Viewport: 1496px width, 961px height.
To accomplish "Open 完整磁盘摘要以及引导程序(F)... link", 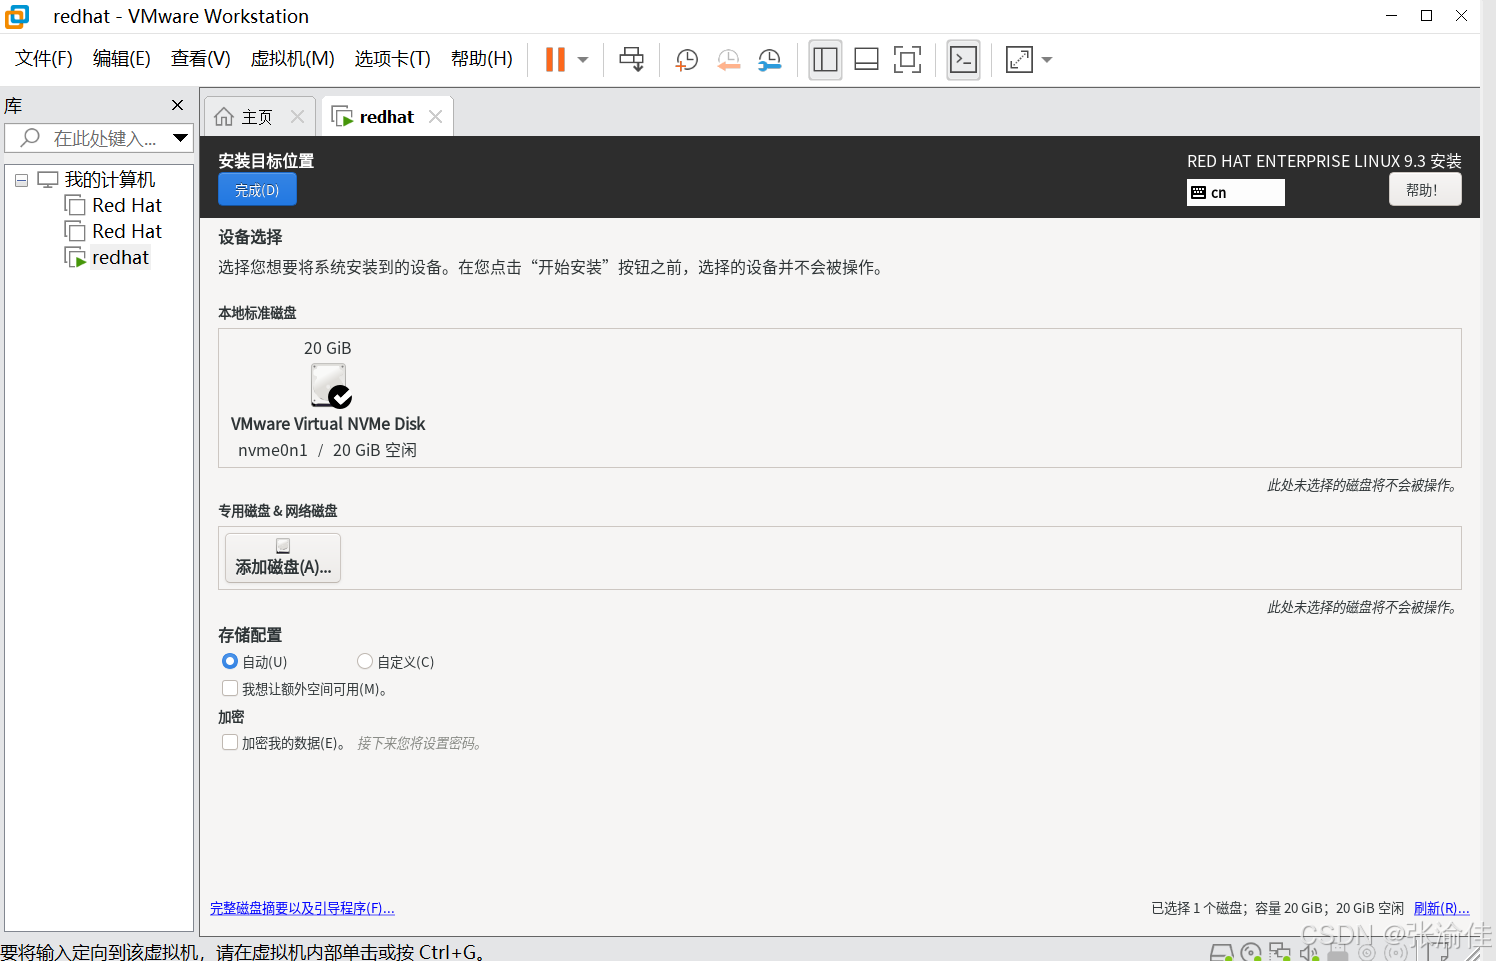I will coord(302,908).
